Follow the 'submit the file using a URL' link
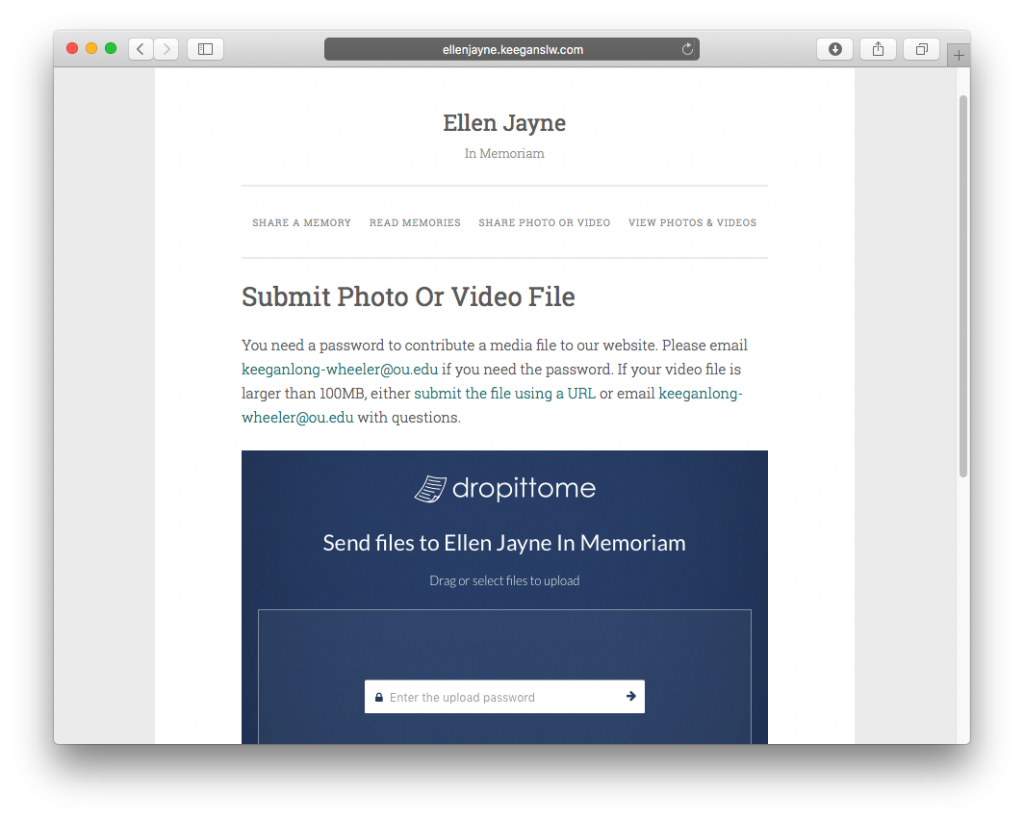Viewport: 1024px width, 821px height. click(x=505, y=393)
